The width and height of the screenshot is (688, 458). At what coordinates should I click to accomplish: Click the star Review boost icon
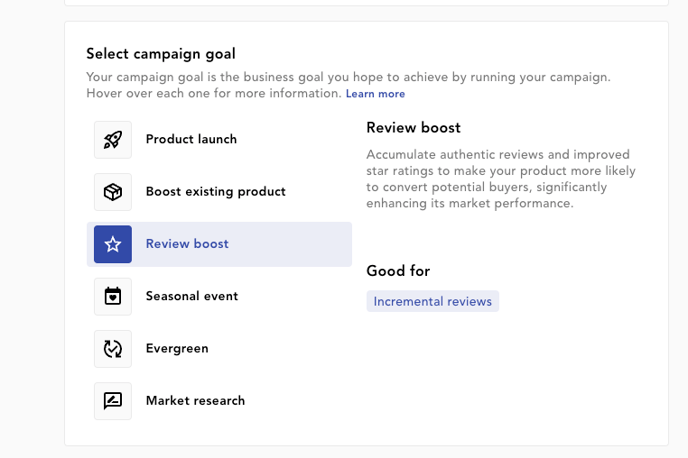(113, 244)
